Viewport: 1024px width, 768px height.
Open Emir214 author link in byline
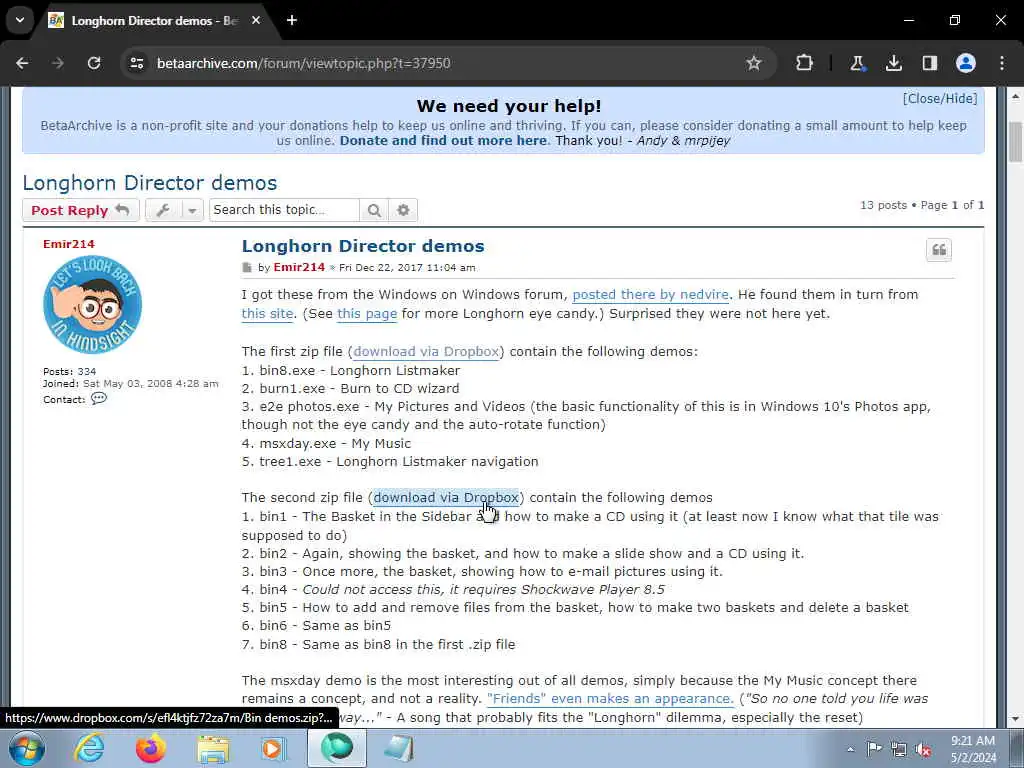click(x=299, y=267)
